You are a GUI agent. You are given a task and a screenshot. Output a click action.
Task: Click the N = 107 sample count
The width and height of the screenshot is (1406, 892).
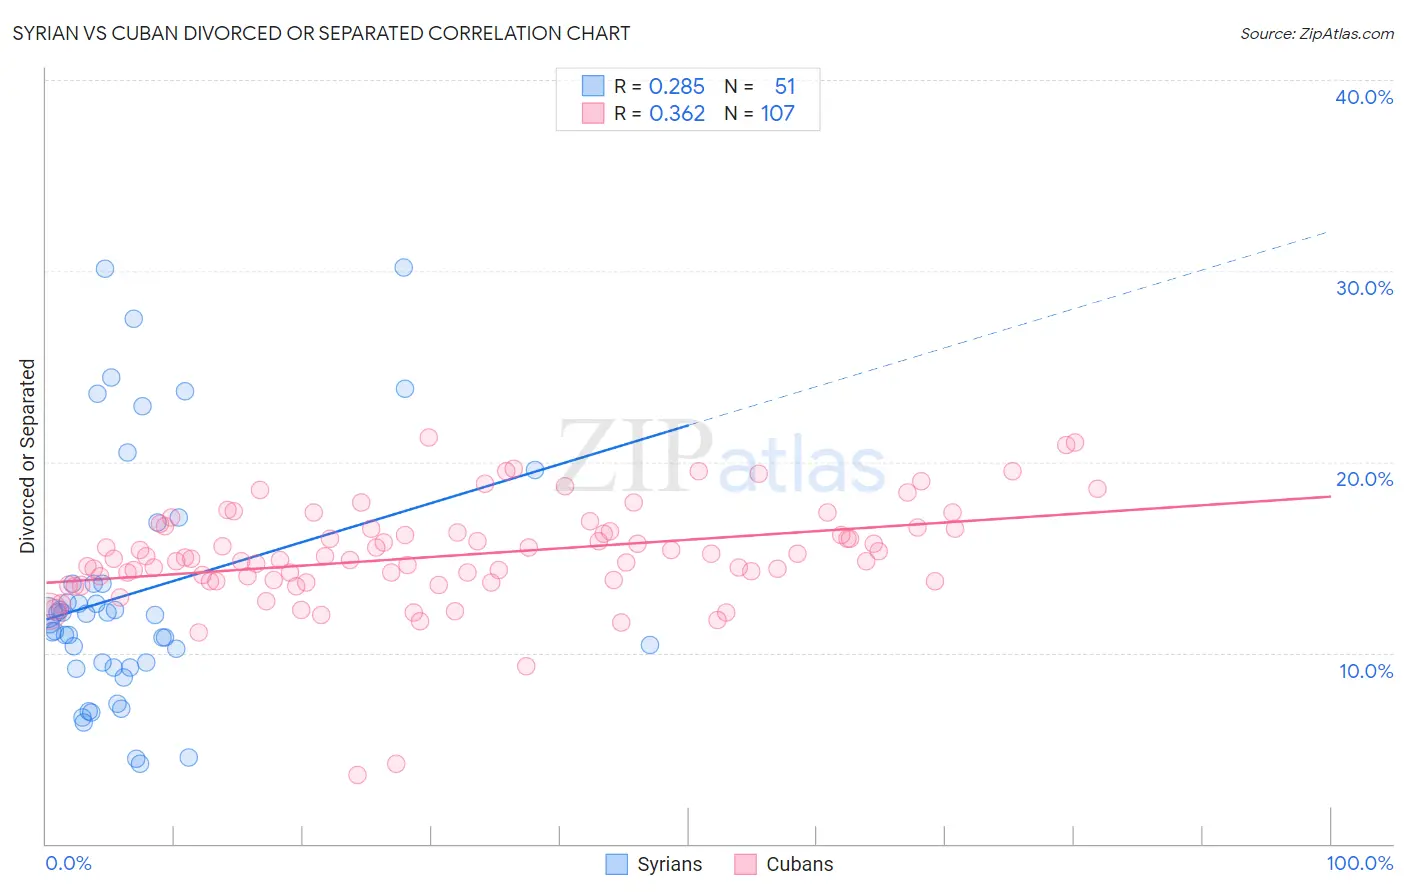[759, 113]
